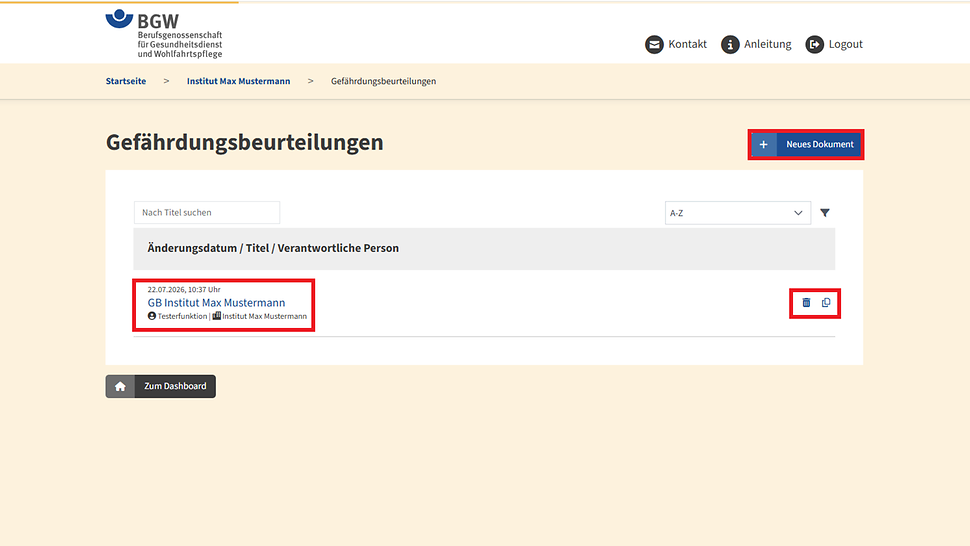Viewport: 970px width, 546px height.
Task: Click the Gefährdungsbeurteilungen page heading
Action: coord(244,142)
